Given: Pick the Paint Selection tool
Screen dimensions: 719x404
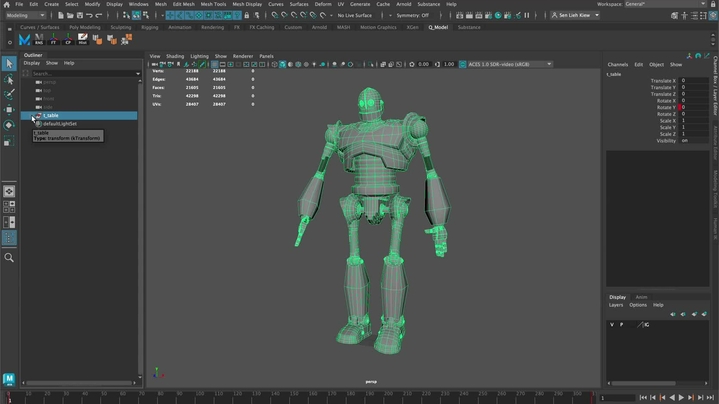Looking at the screenshot, I should pyautogui.click(x=9, y=95).
